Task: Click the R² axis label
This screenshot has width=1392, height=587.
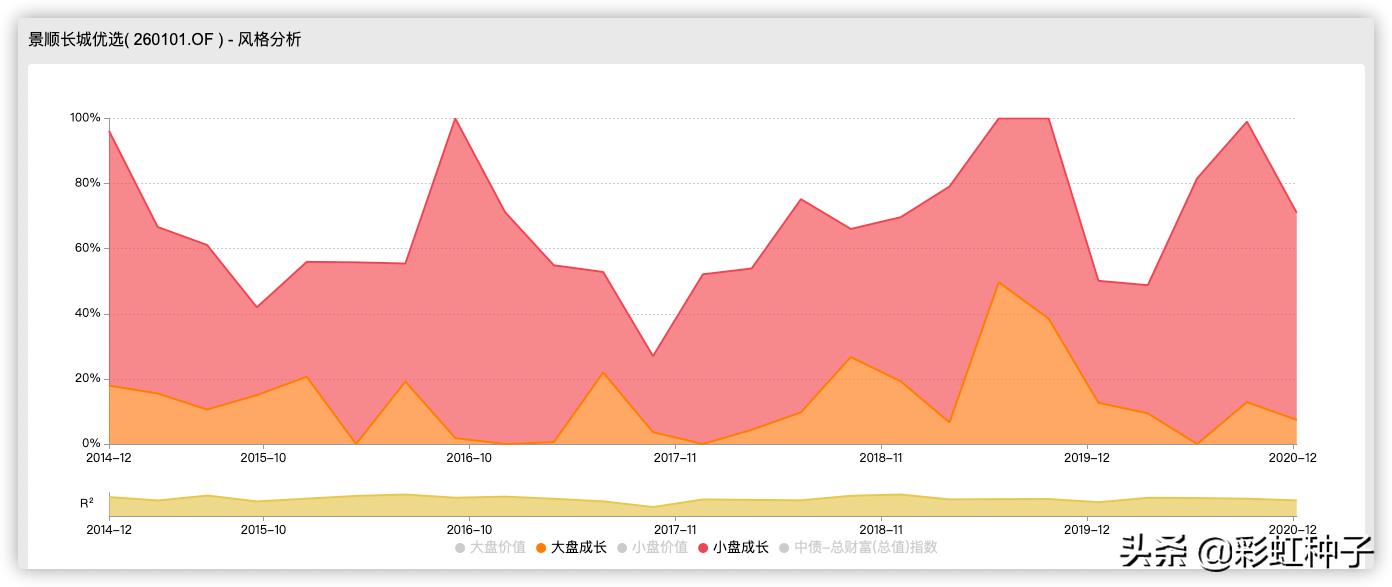Action: (87, 503)
